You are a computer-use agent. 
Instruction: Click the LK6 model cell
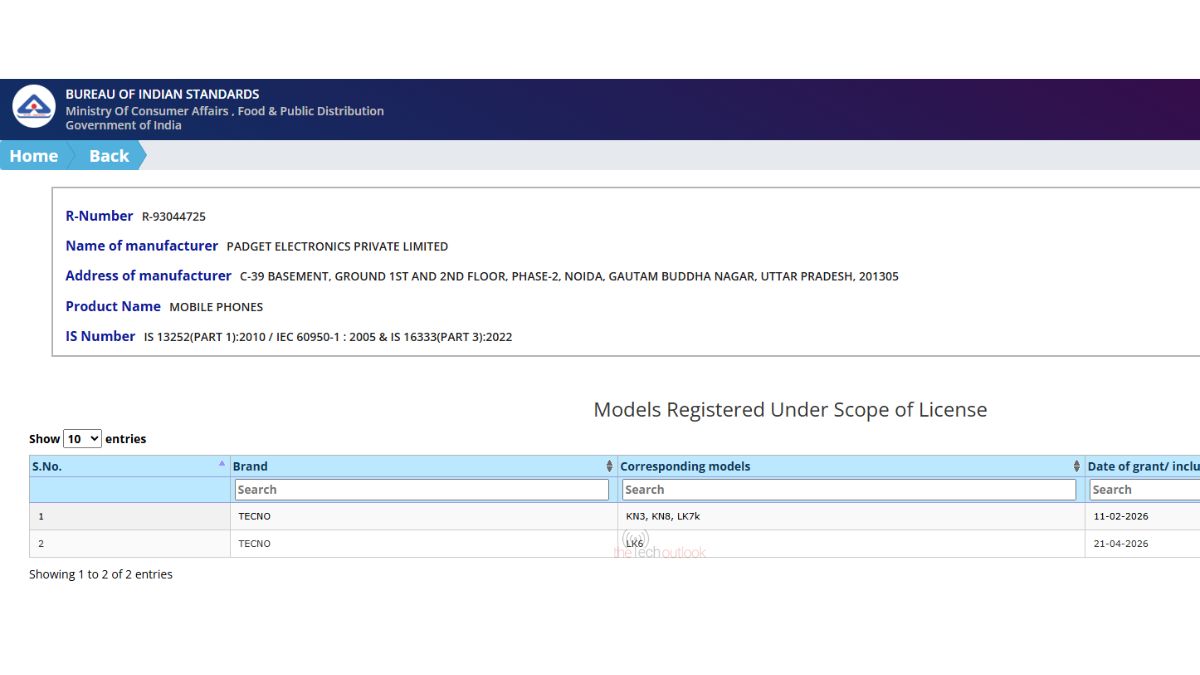point(851,544)
